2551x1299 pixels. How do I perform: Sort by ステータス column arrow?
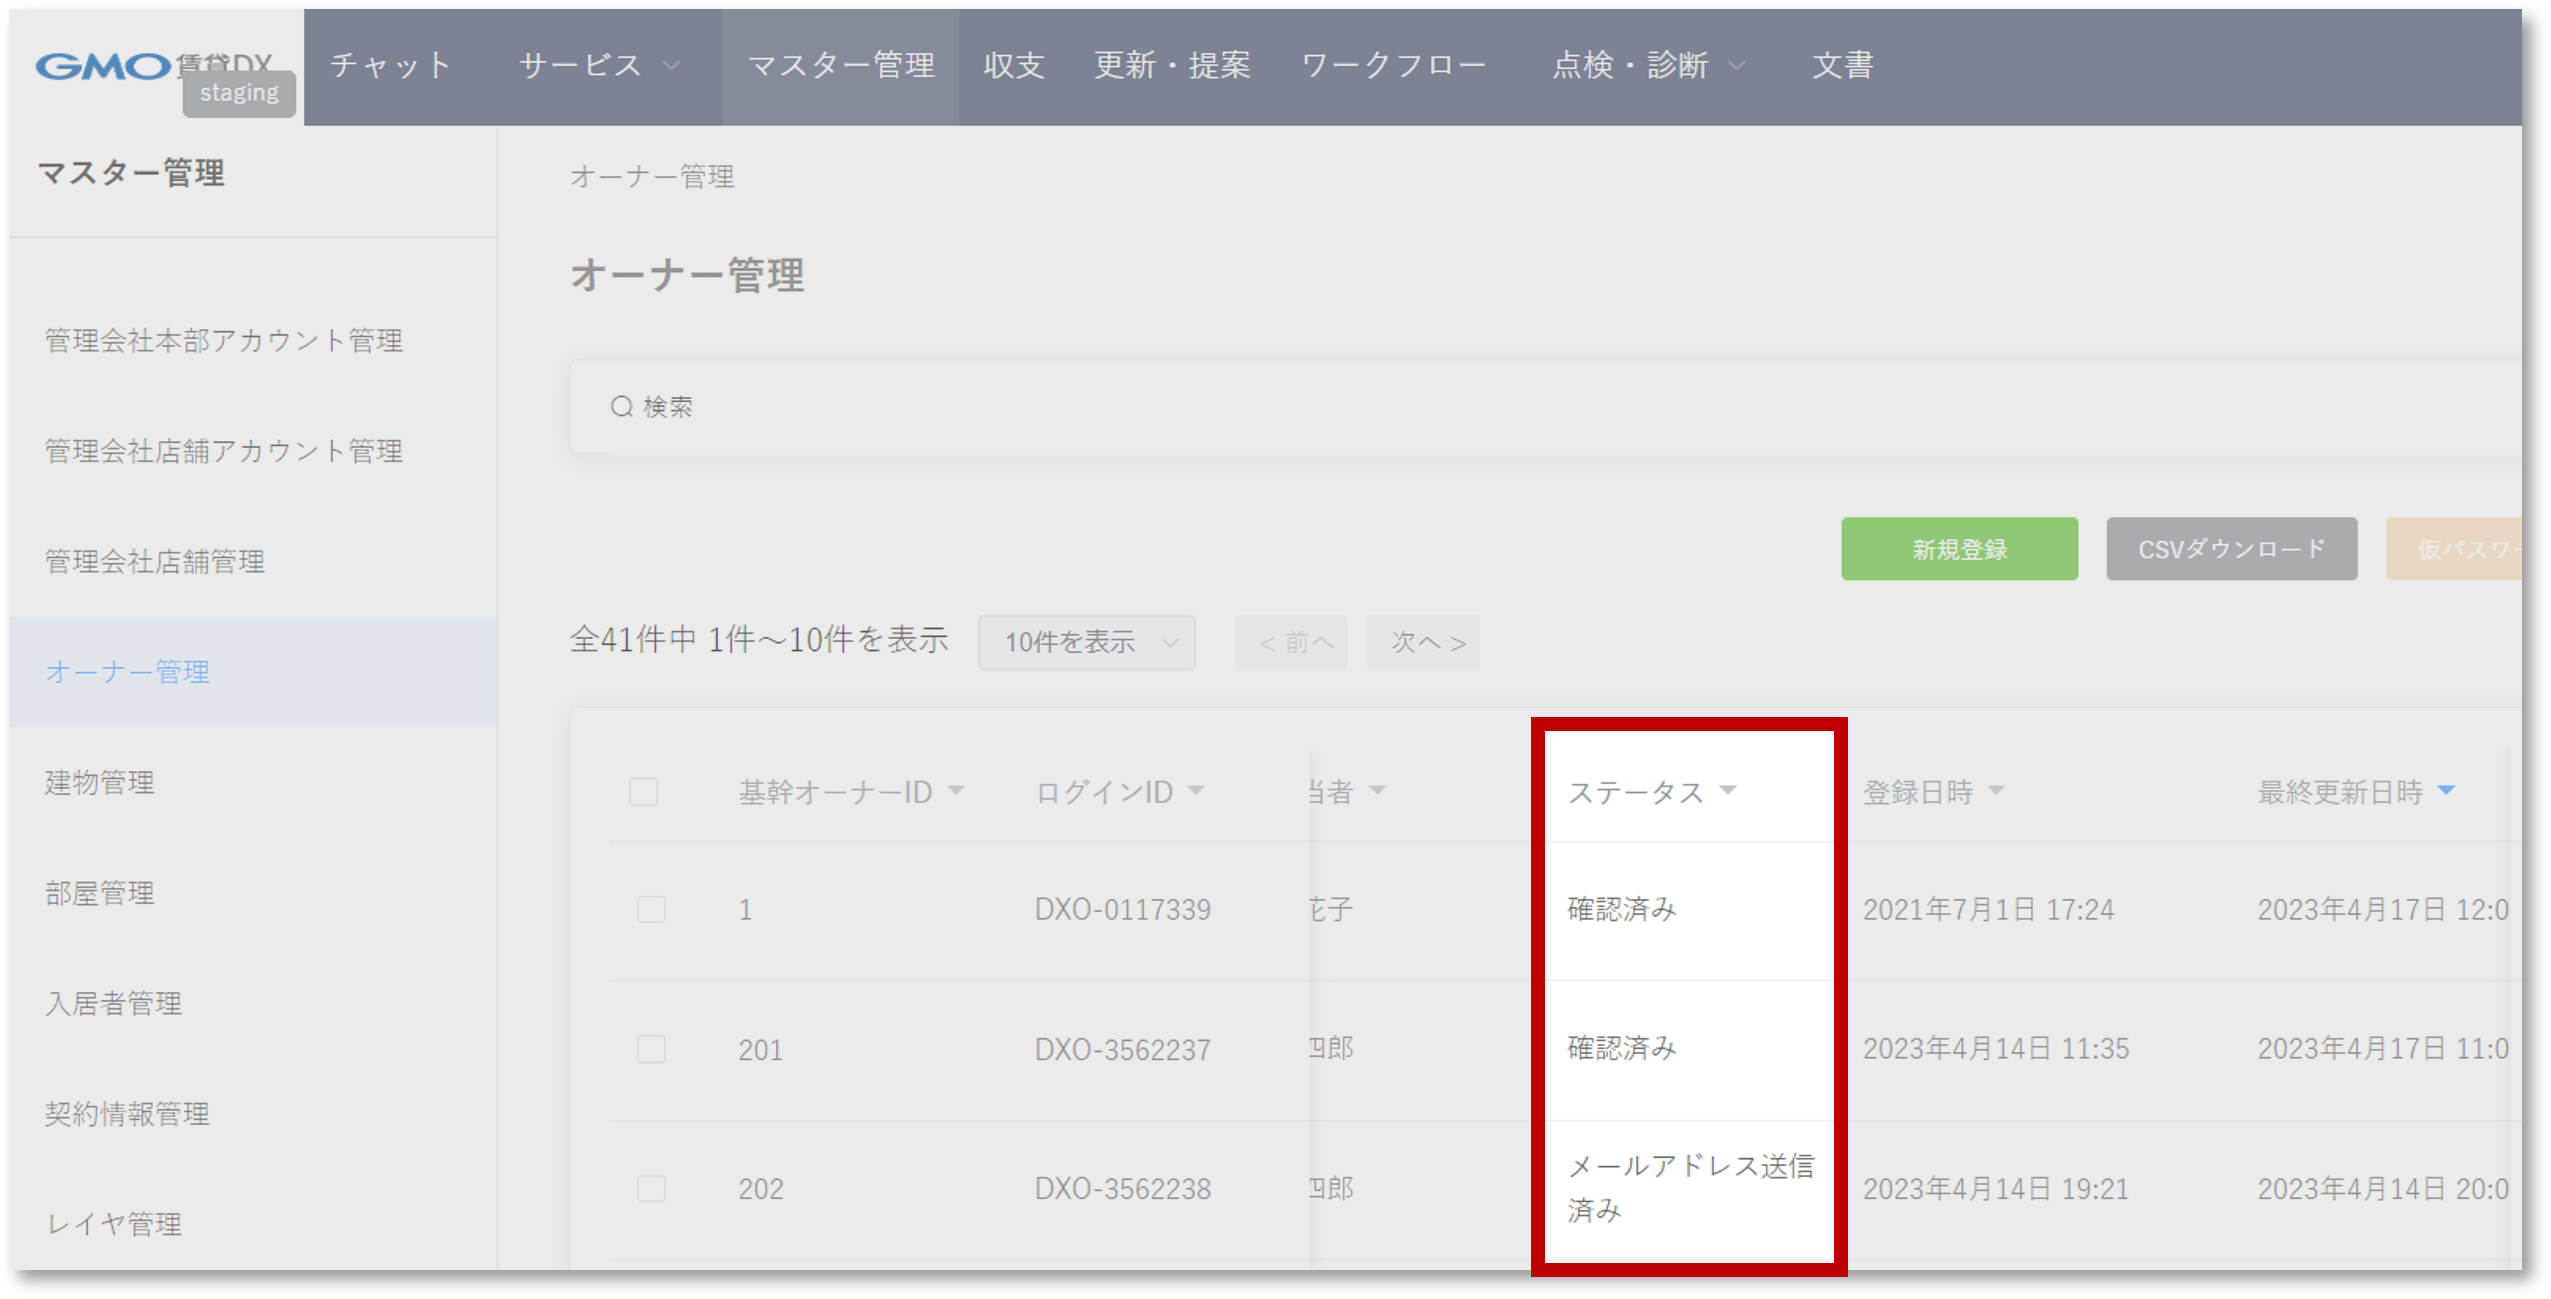tap(1728, 791)
